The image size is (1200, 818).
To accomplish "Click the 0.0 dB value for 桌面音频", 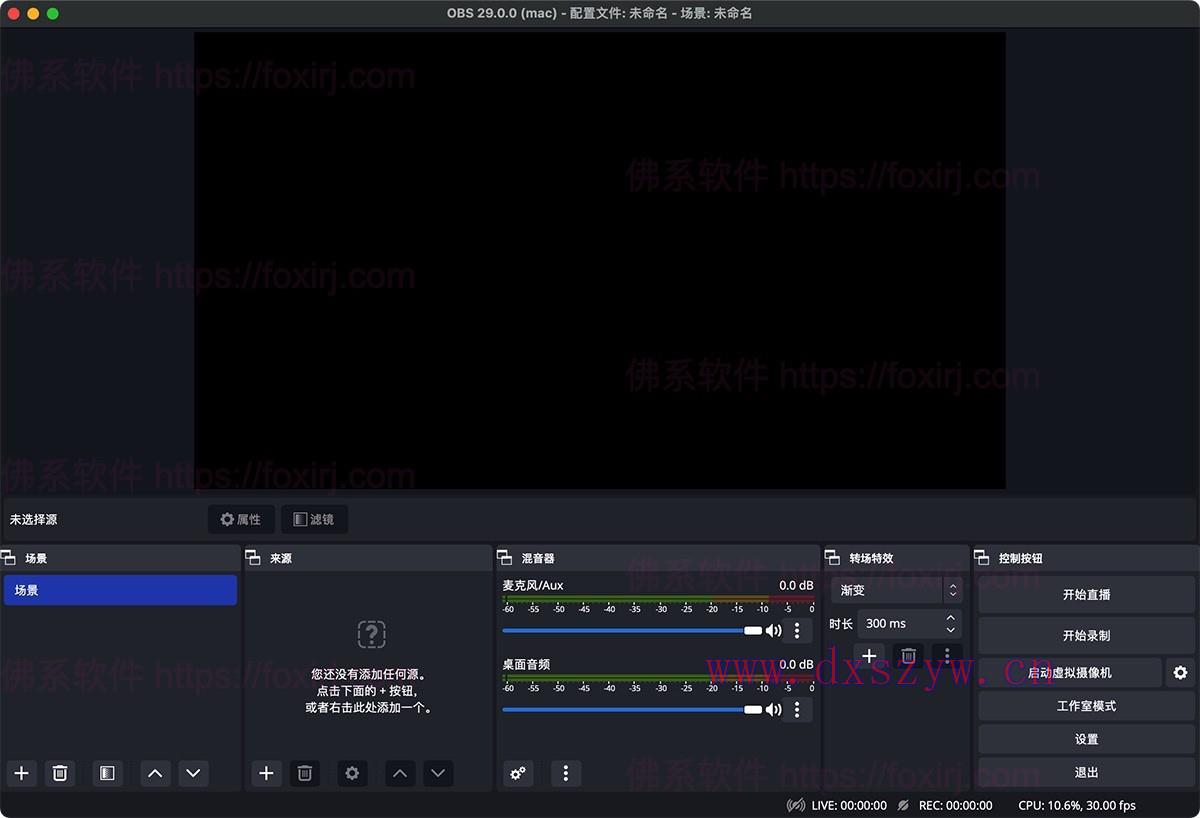I will click(x=796, y=664).
